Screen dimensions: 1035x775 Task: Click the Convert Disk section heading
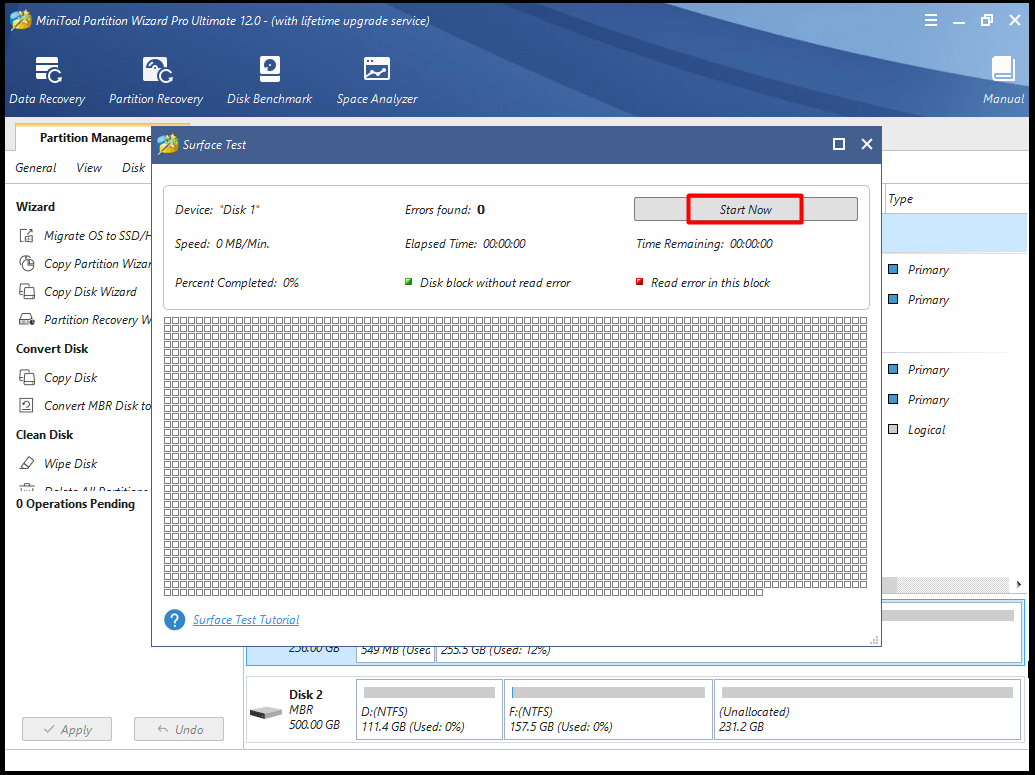click(x=52, y=349)
